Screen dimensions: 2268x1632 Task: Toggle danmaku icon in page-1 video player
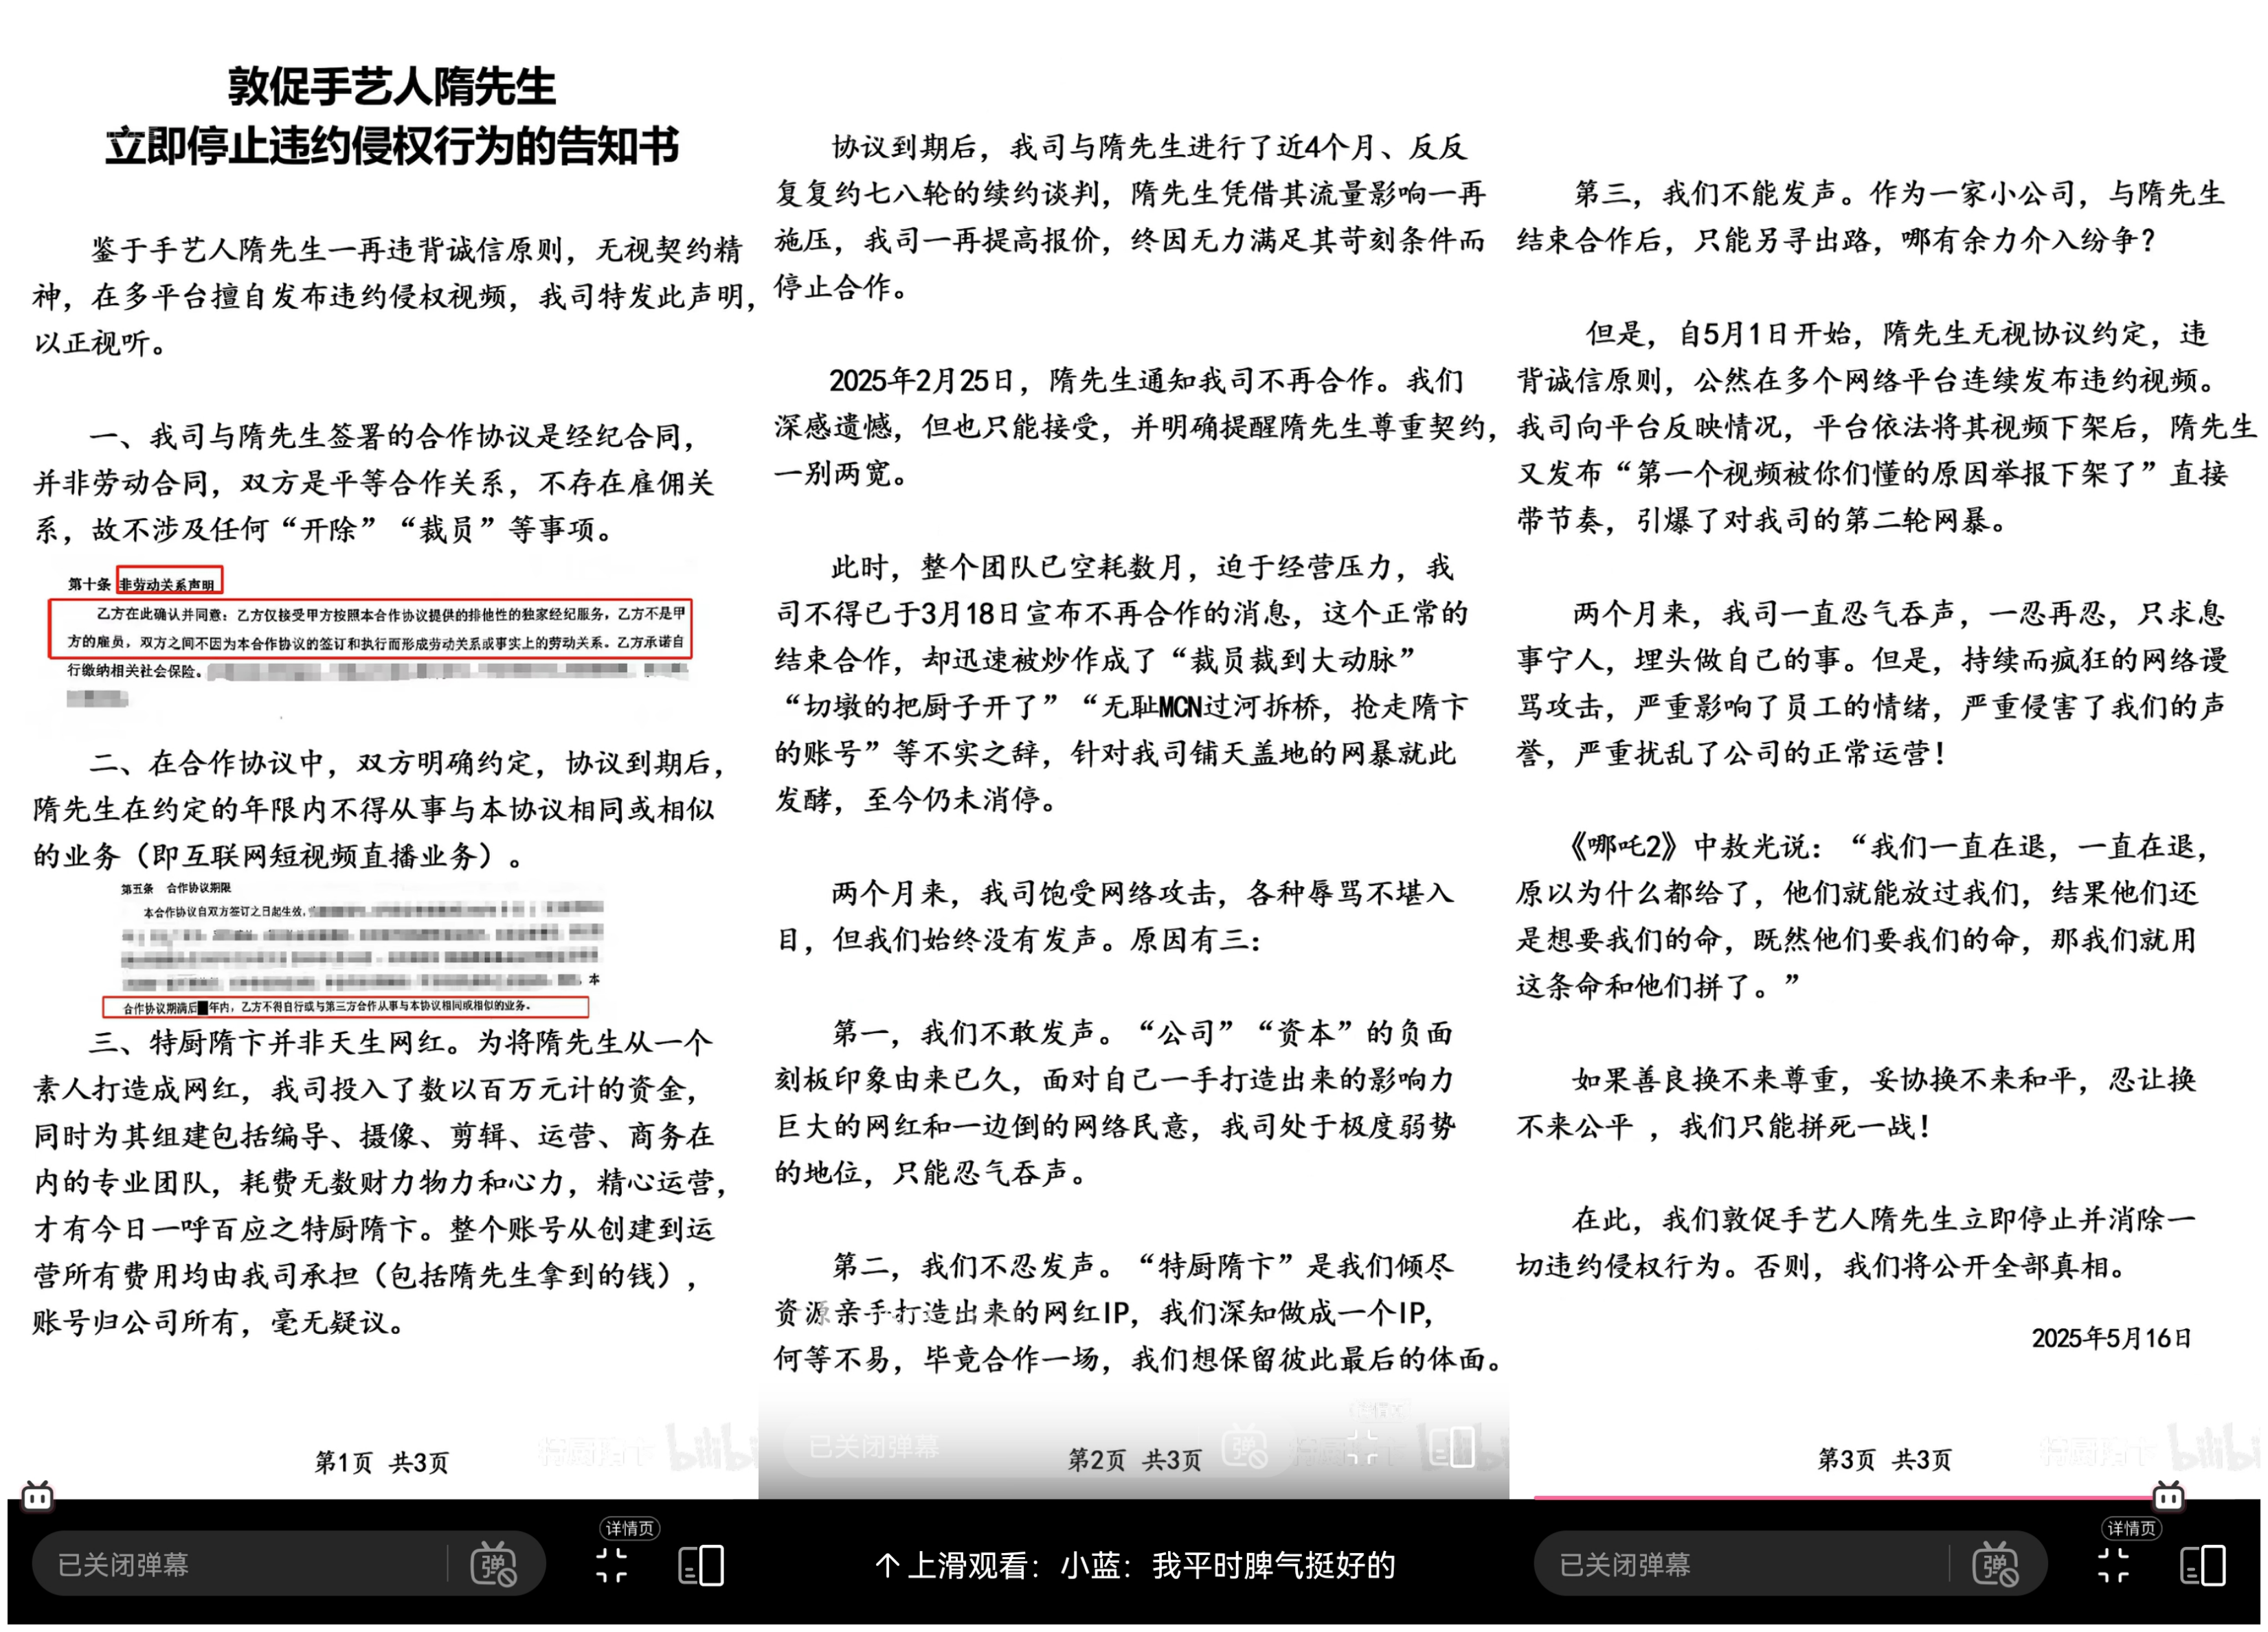(x=493, y=1565)
